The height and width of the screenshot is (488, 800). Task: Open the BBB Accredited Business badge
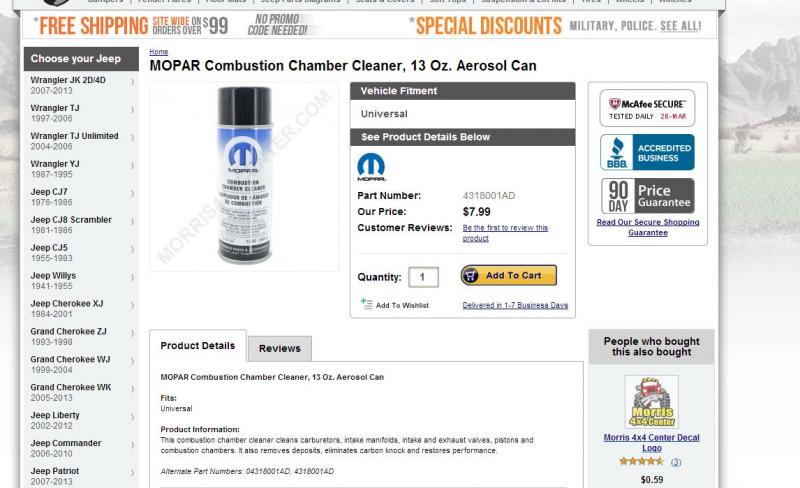point(647,152)
